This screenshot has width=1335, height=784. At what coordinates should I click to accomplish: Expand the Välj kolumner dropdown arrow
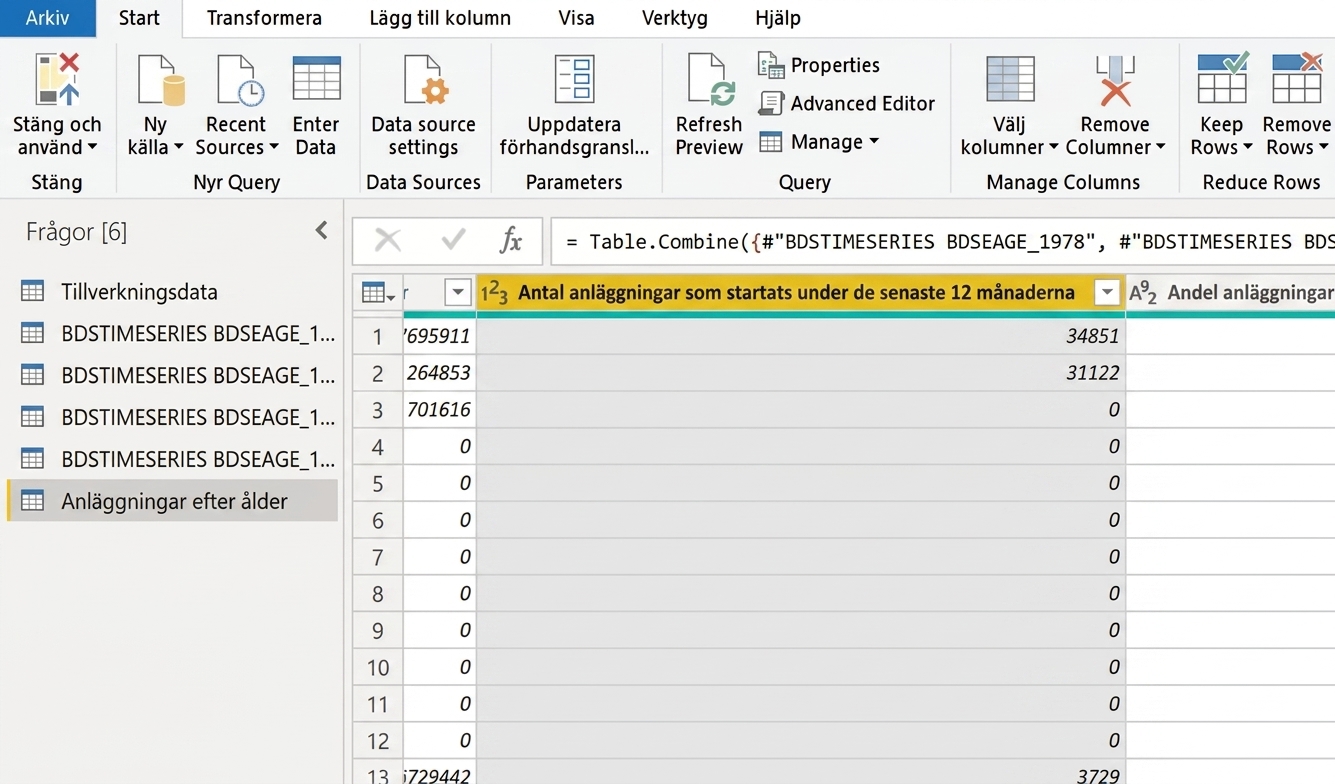click(1053, 148)
